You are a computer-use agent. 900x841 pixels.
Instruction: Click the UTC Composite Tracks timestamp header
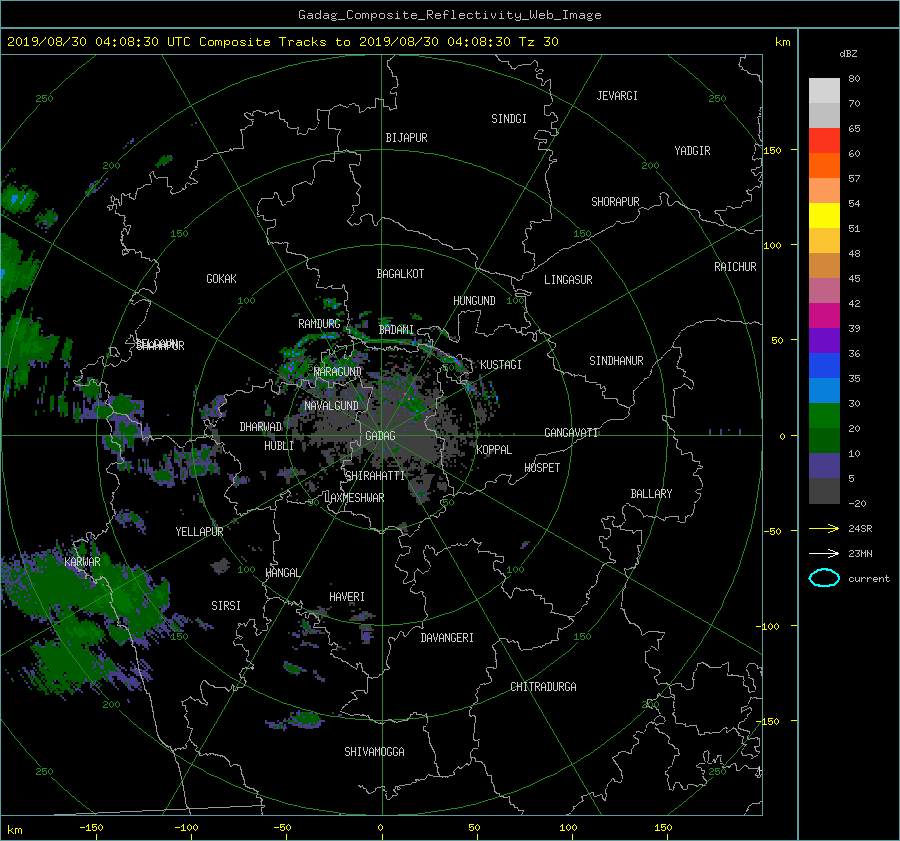point(282,41)
